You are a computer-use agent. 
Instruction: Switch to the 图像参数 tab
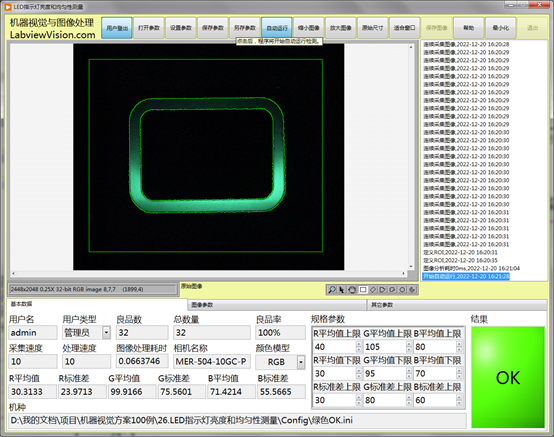(277, 305)
